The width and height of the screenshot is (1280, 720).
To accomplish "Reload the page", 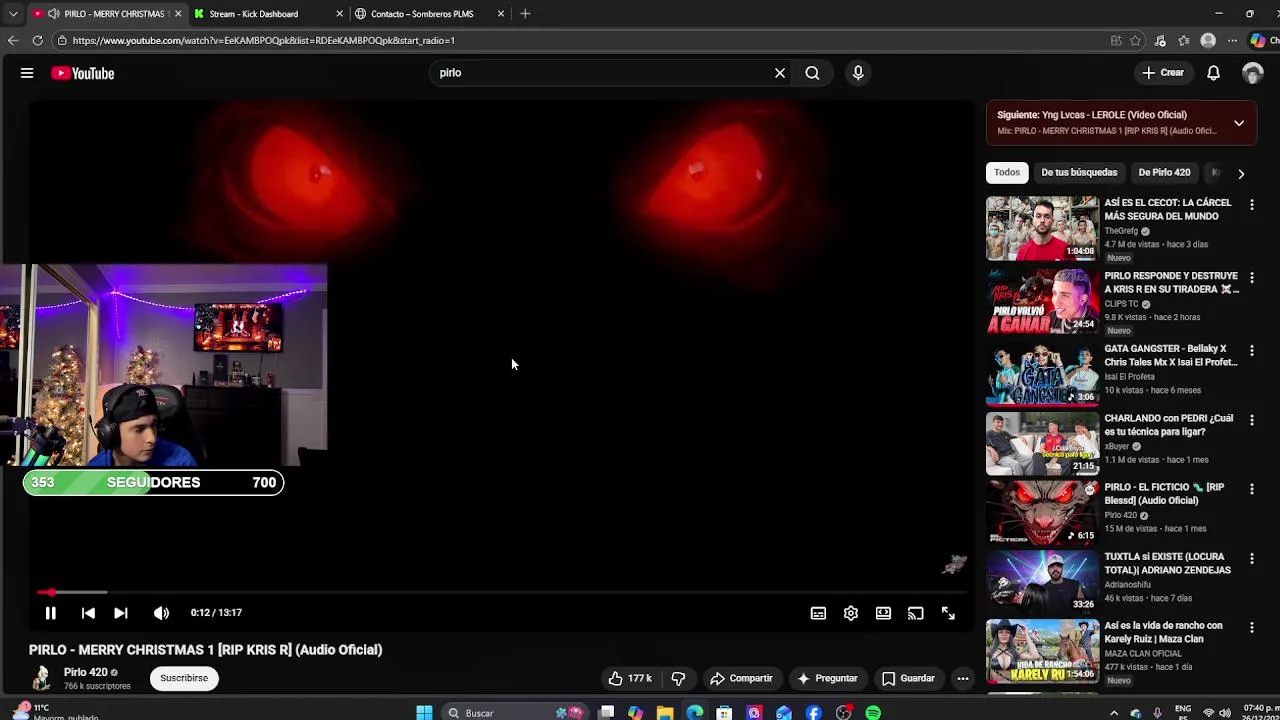I will [37, 40].
